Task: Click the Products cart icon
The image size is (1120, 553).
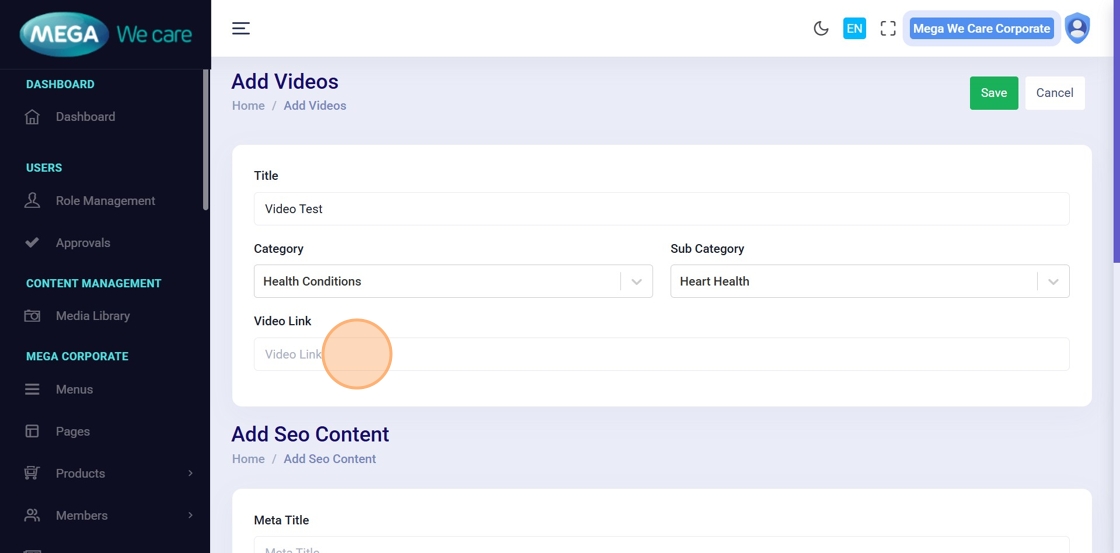Action: tap(32, 474)
